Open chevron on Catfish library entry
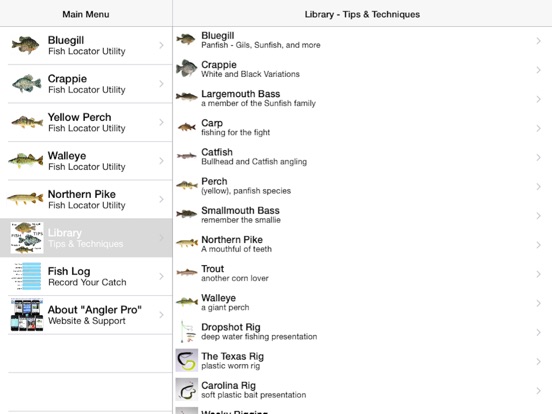Image resolution: width=552 pixels, height=414 pixels. tap(538, 157)
